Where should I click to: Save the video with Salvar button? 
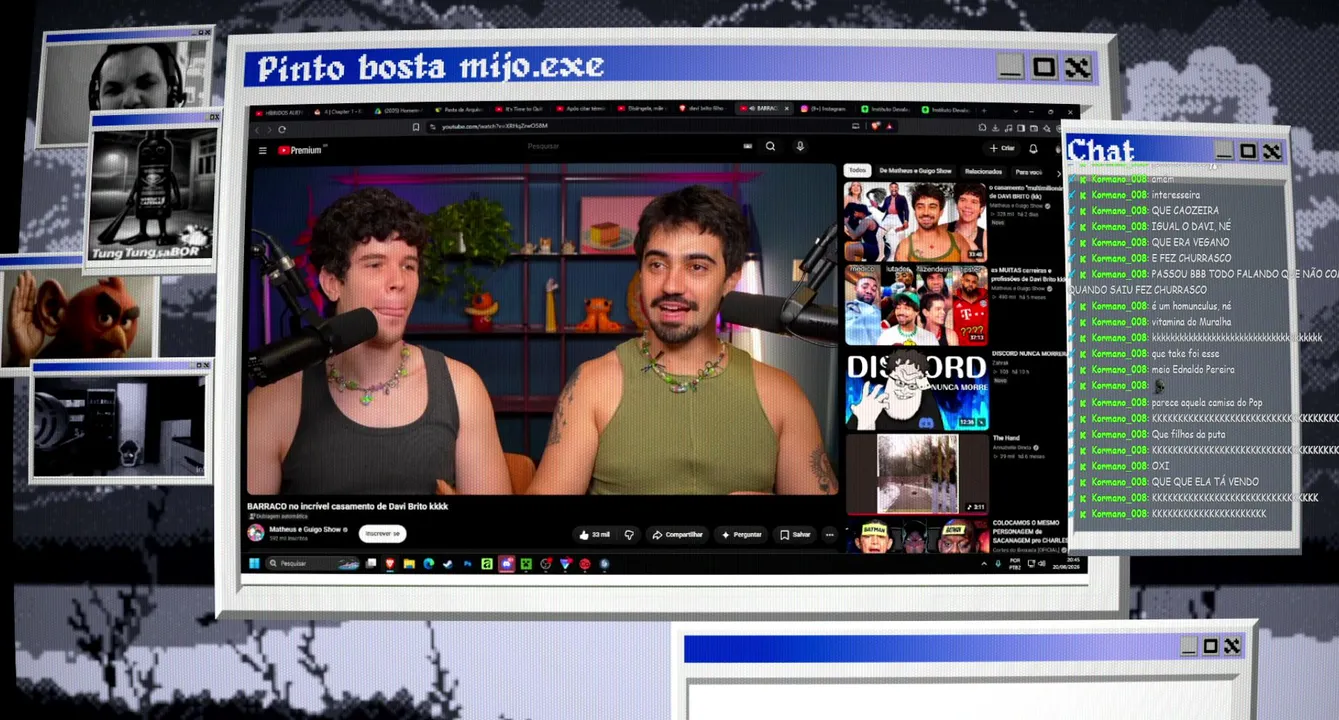click(x=795, y=535)
